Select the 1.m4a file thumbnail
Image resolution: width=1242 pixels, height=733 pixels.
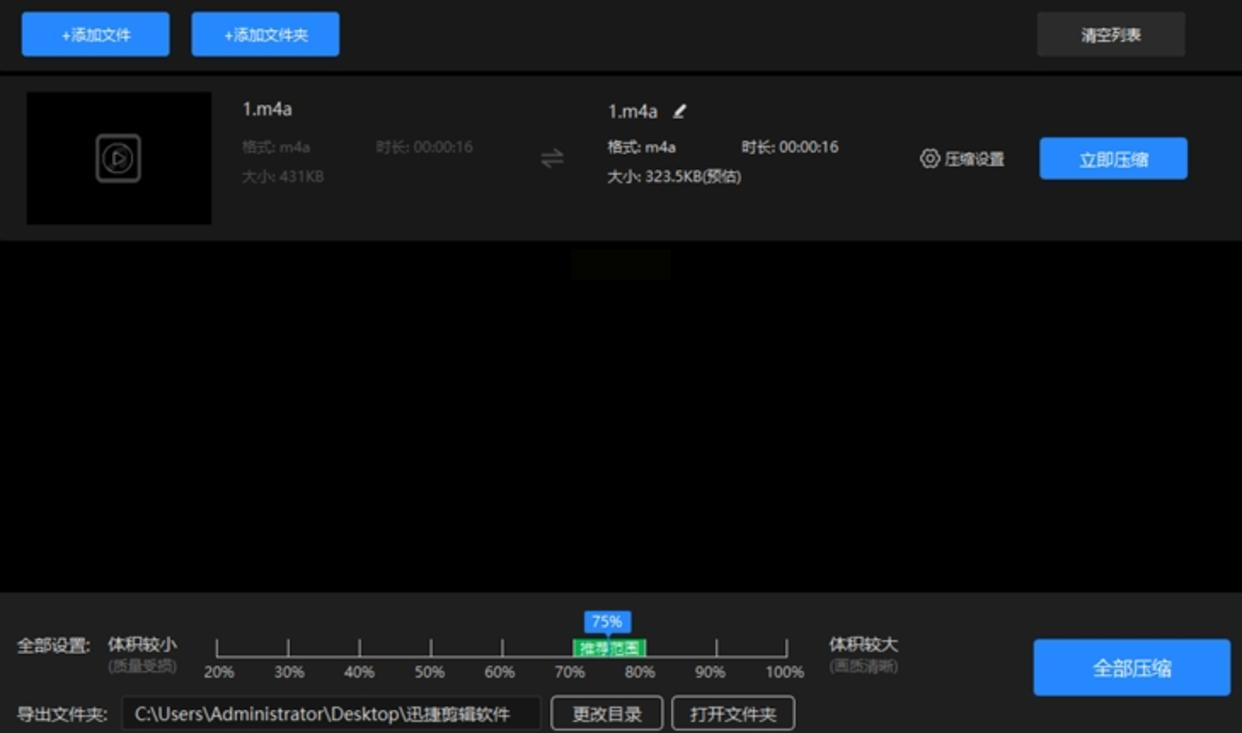(x=119, y=158)
